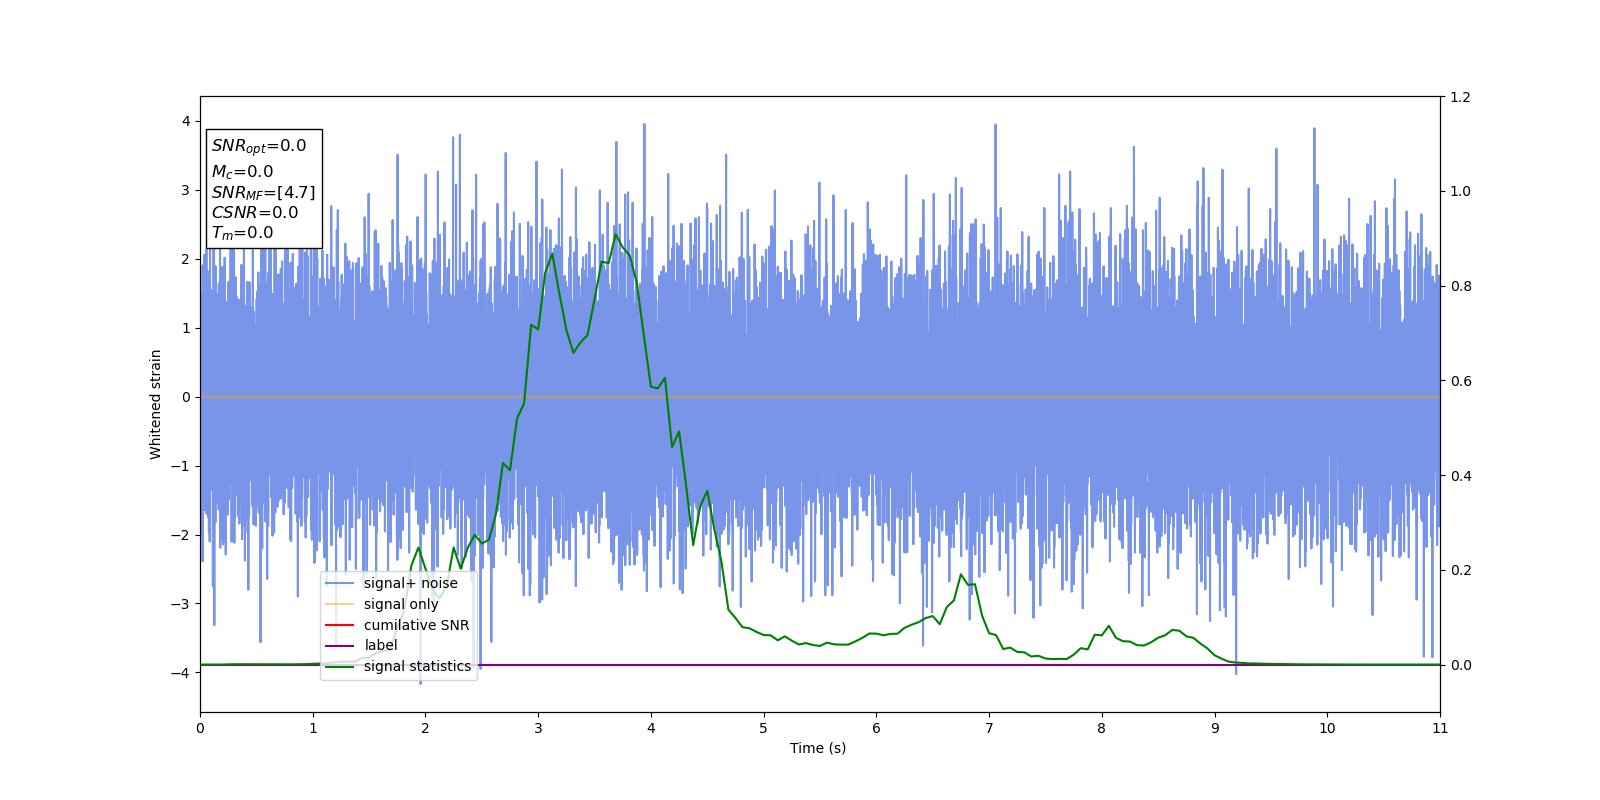Click x-axis tick label 11

[1440, 728]
